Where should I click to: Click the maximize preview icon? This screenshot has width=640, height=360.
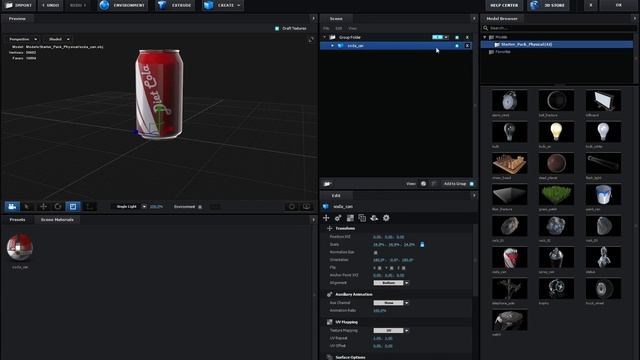coord(311,40)
